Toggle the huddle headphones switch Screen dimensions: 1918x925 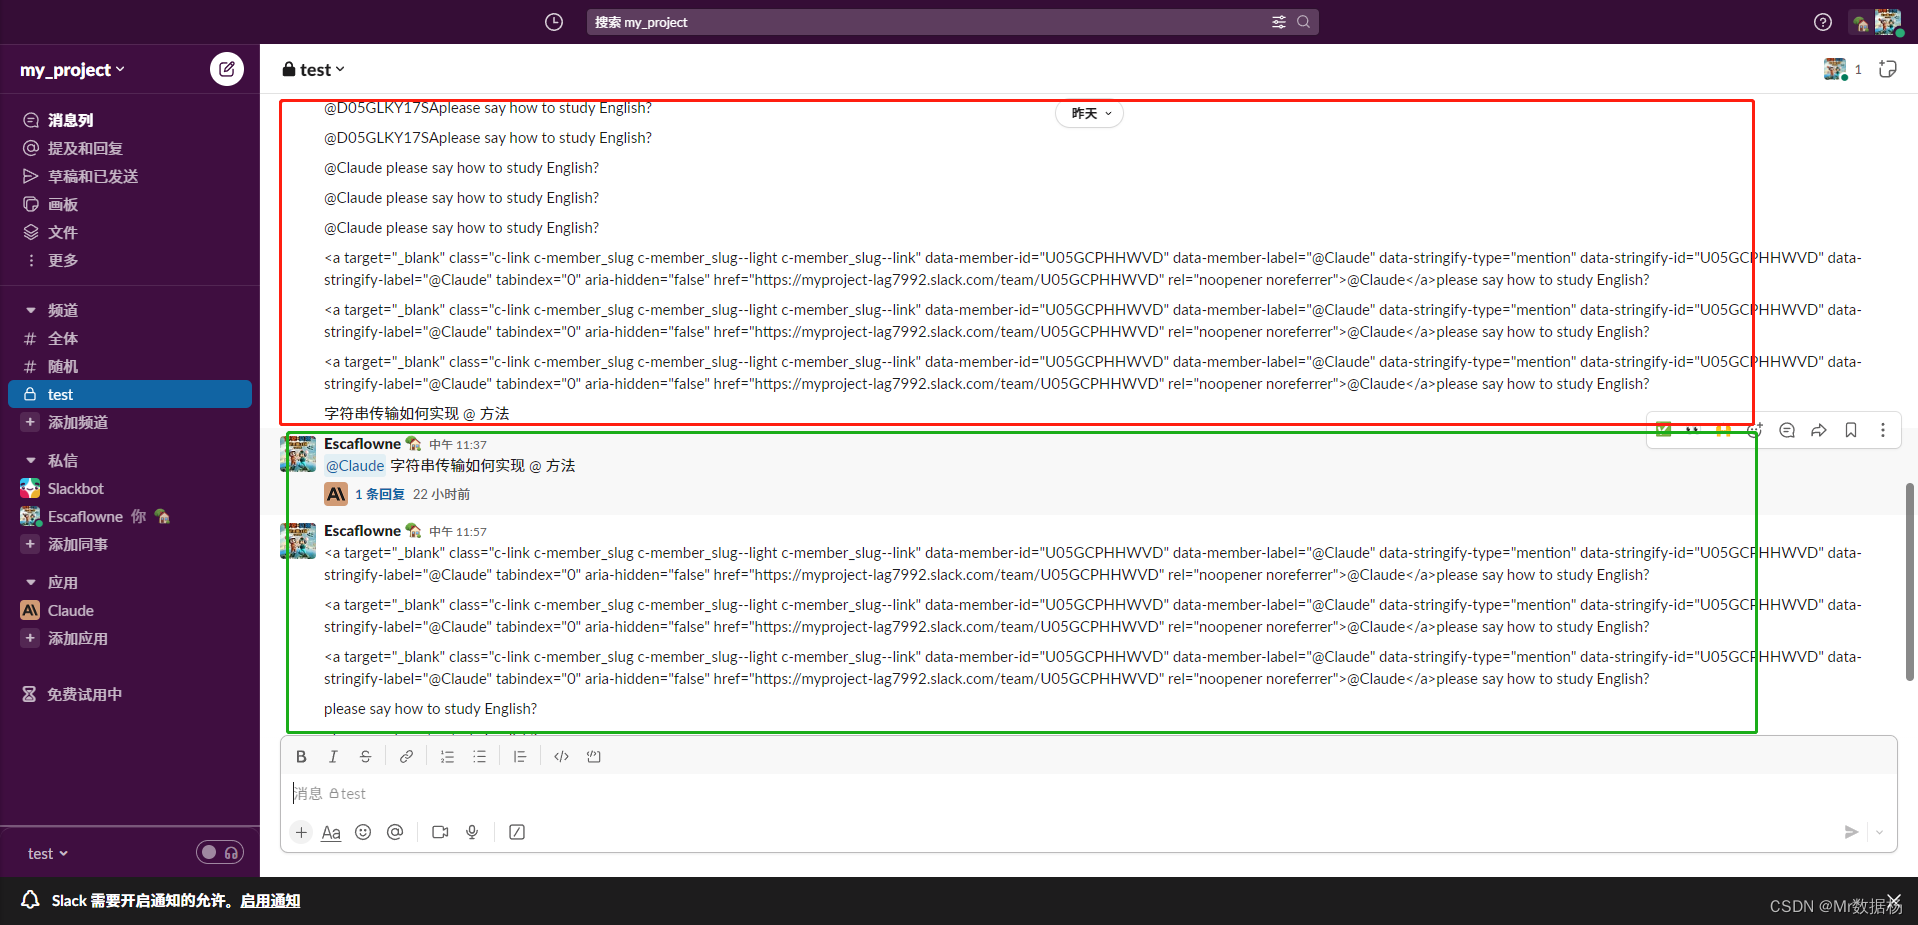tap(220, 852)
